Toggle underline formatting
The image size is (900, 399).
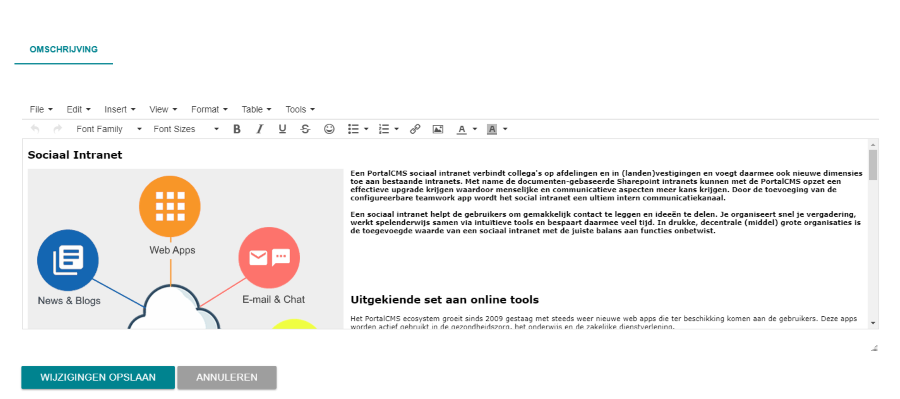pos(282,129)
